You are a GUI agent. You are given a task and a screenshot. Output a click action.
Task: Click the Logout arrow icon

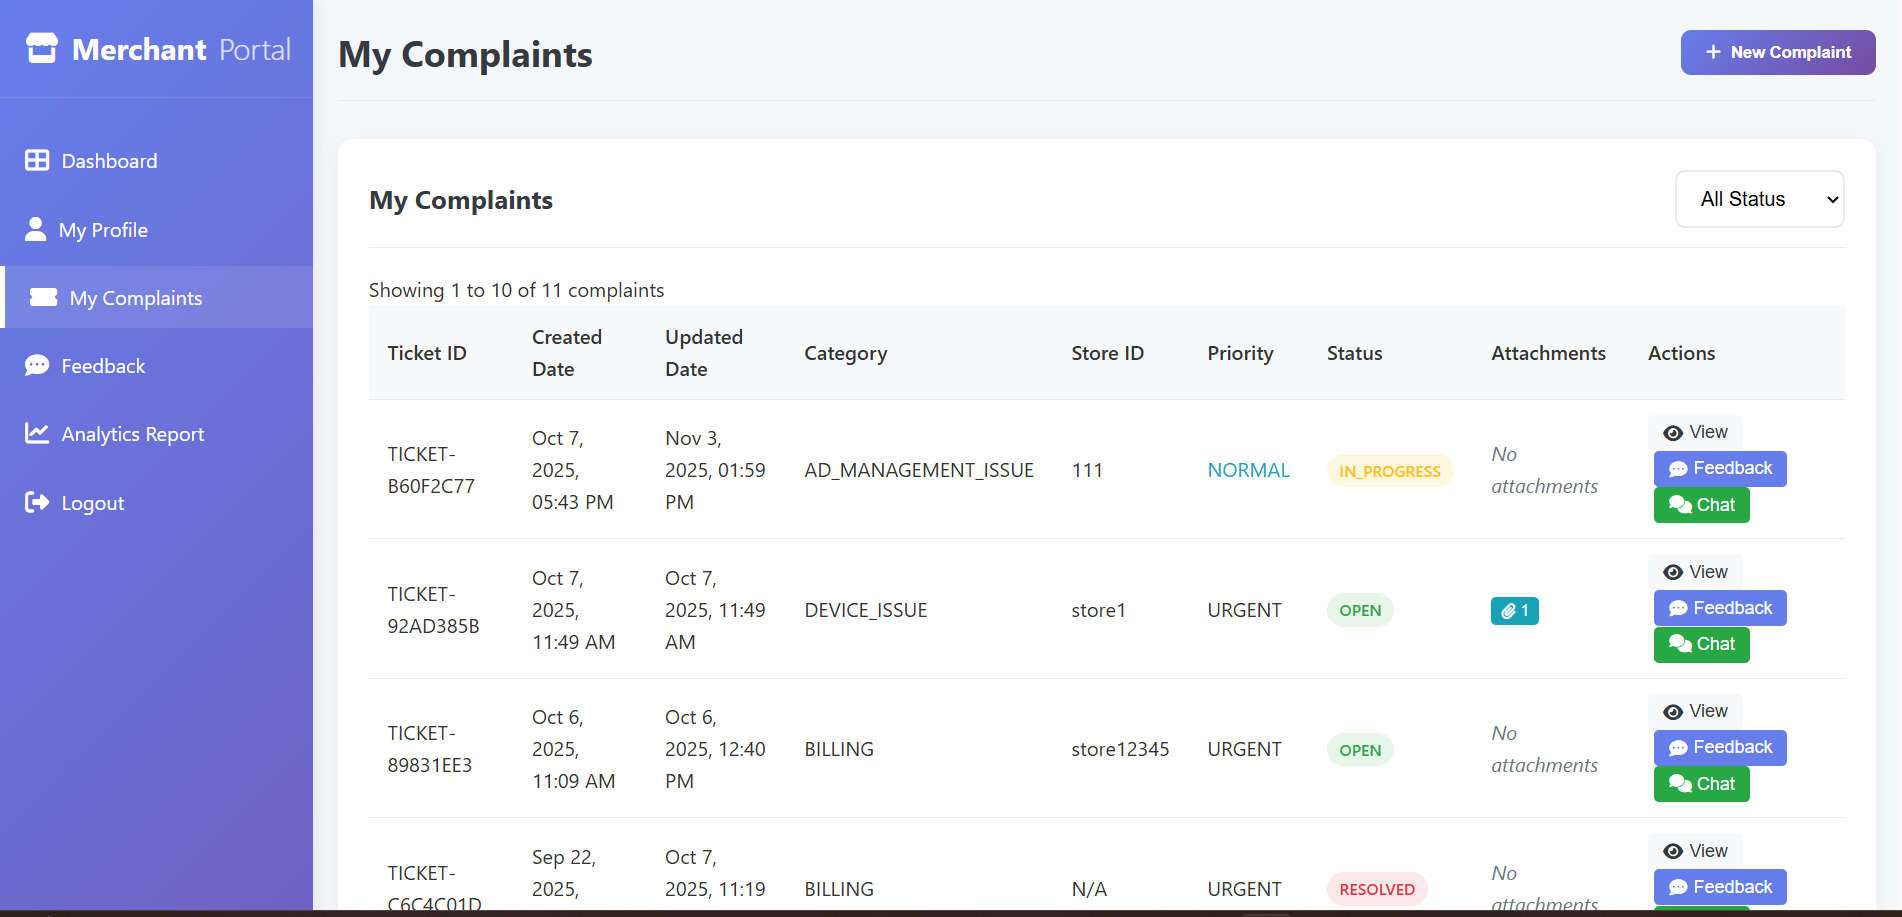click(x=37, y=502)
